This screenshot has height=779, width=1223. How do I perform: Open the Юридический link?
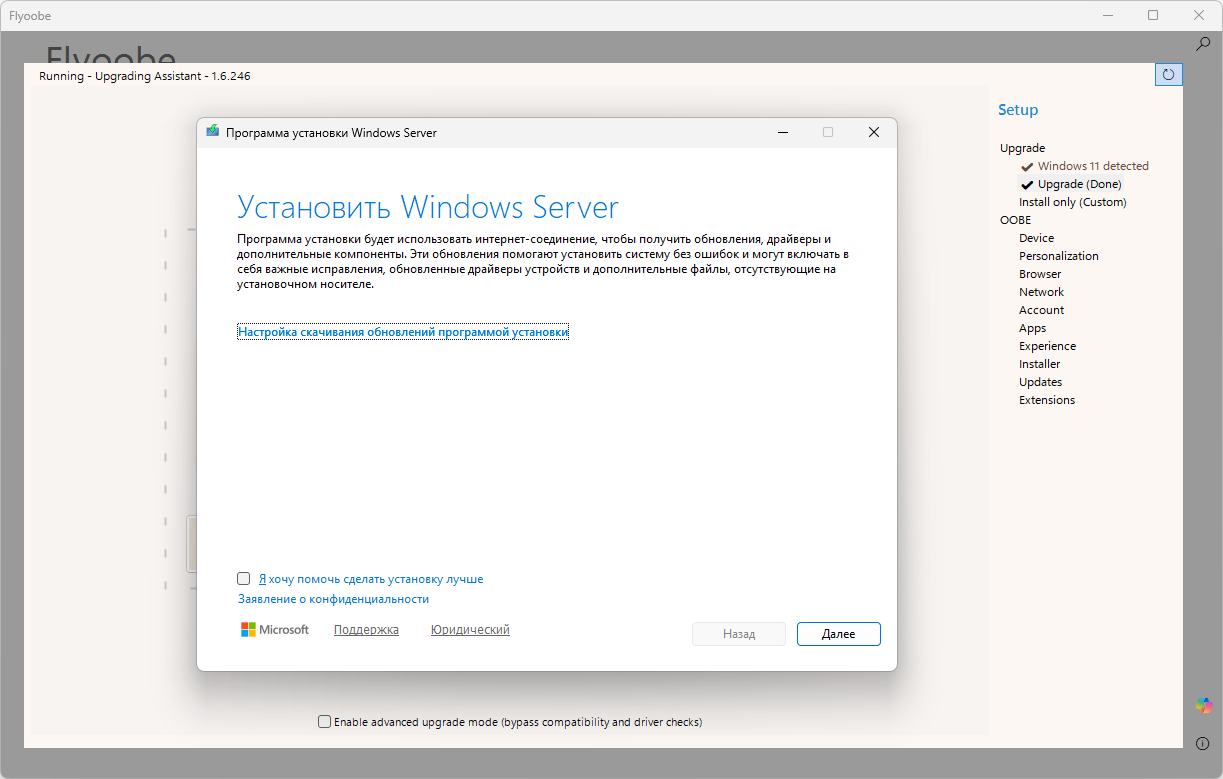pyautogui.click(x=470, y=630)
